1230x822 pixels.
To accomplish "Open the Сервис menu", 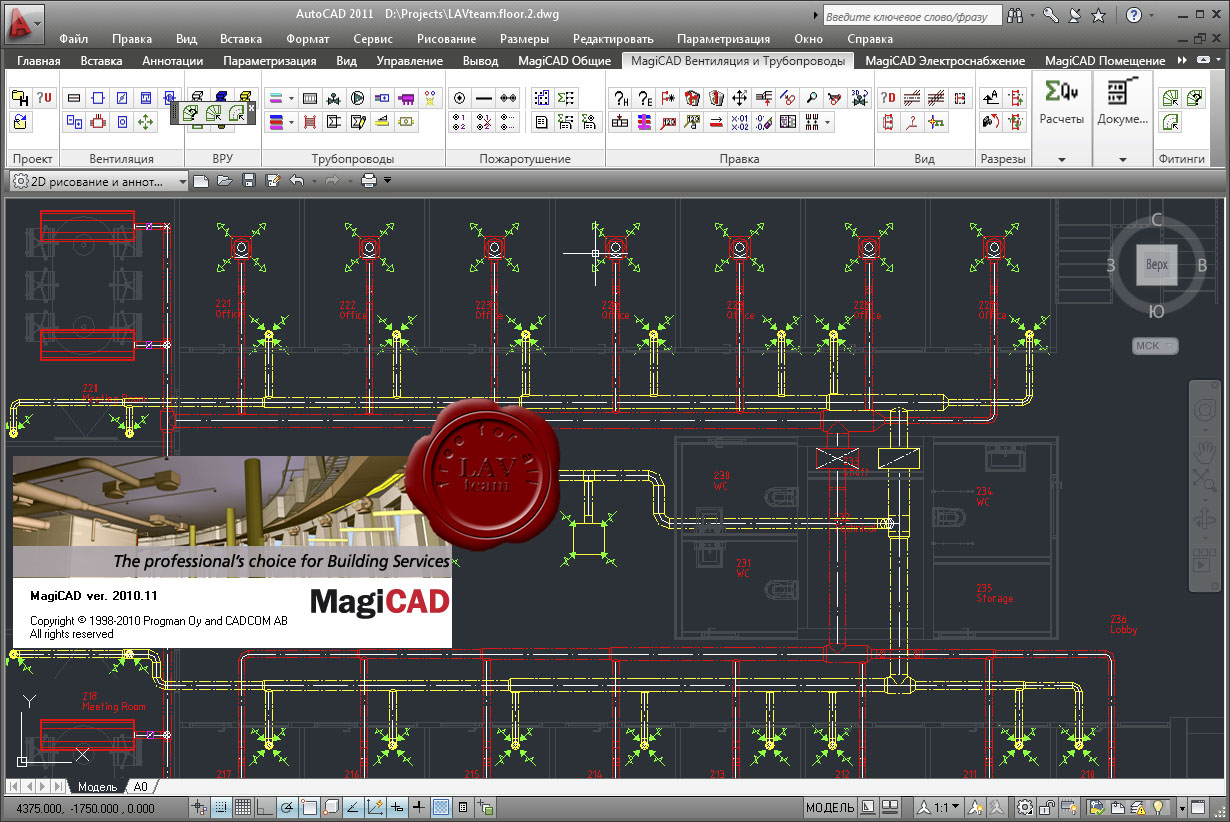I will (372, 39).
